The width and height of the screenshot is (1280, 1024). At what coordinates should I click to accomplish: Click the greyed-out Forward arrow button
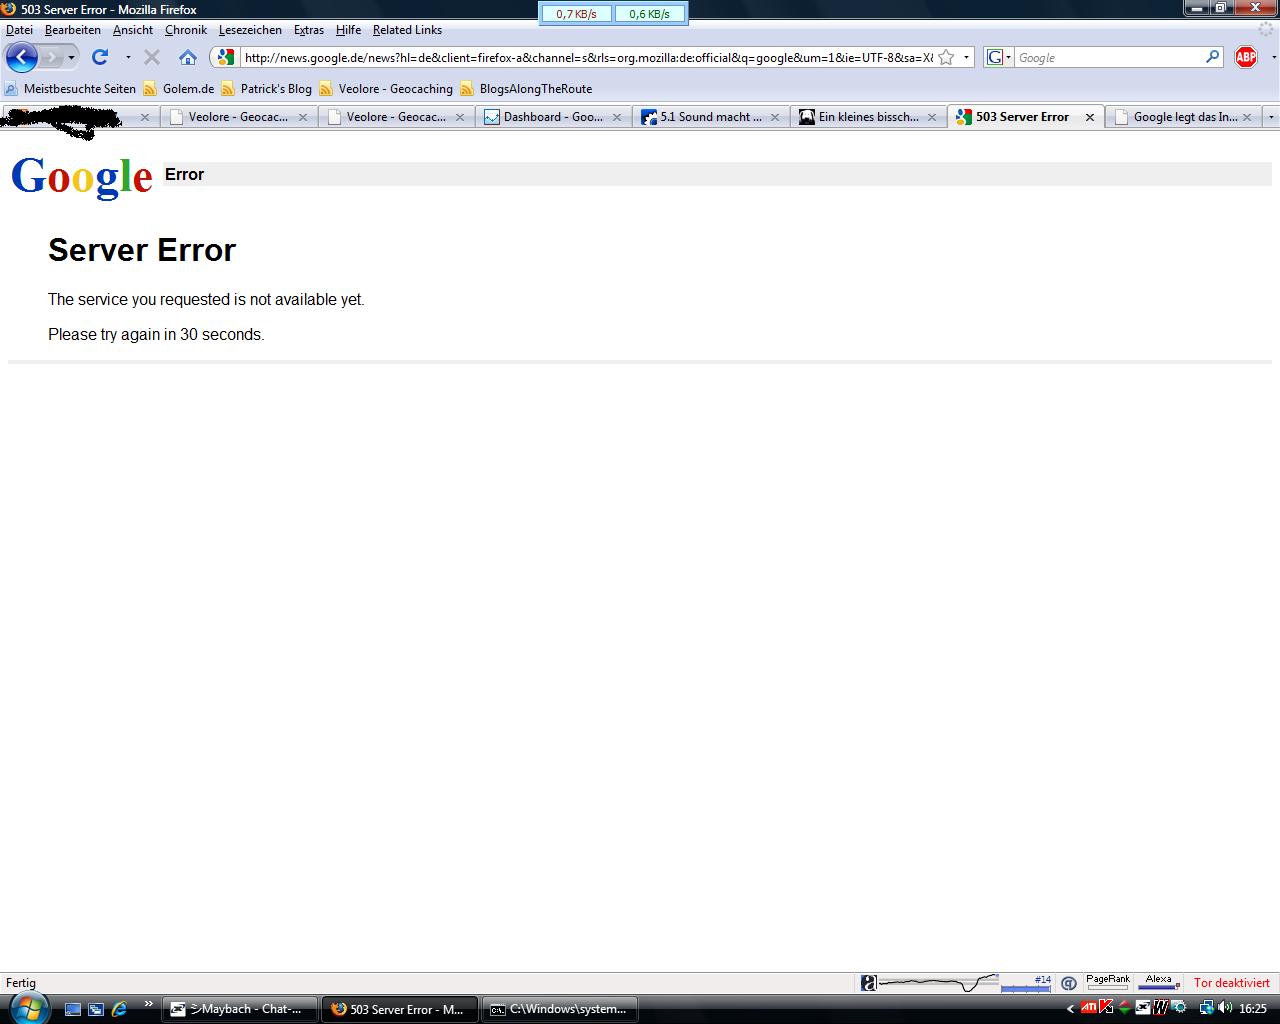coord(51,57)
